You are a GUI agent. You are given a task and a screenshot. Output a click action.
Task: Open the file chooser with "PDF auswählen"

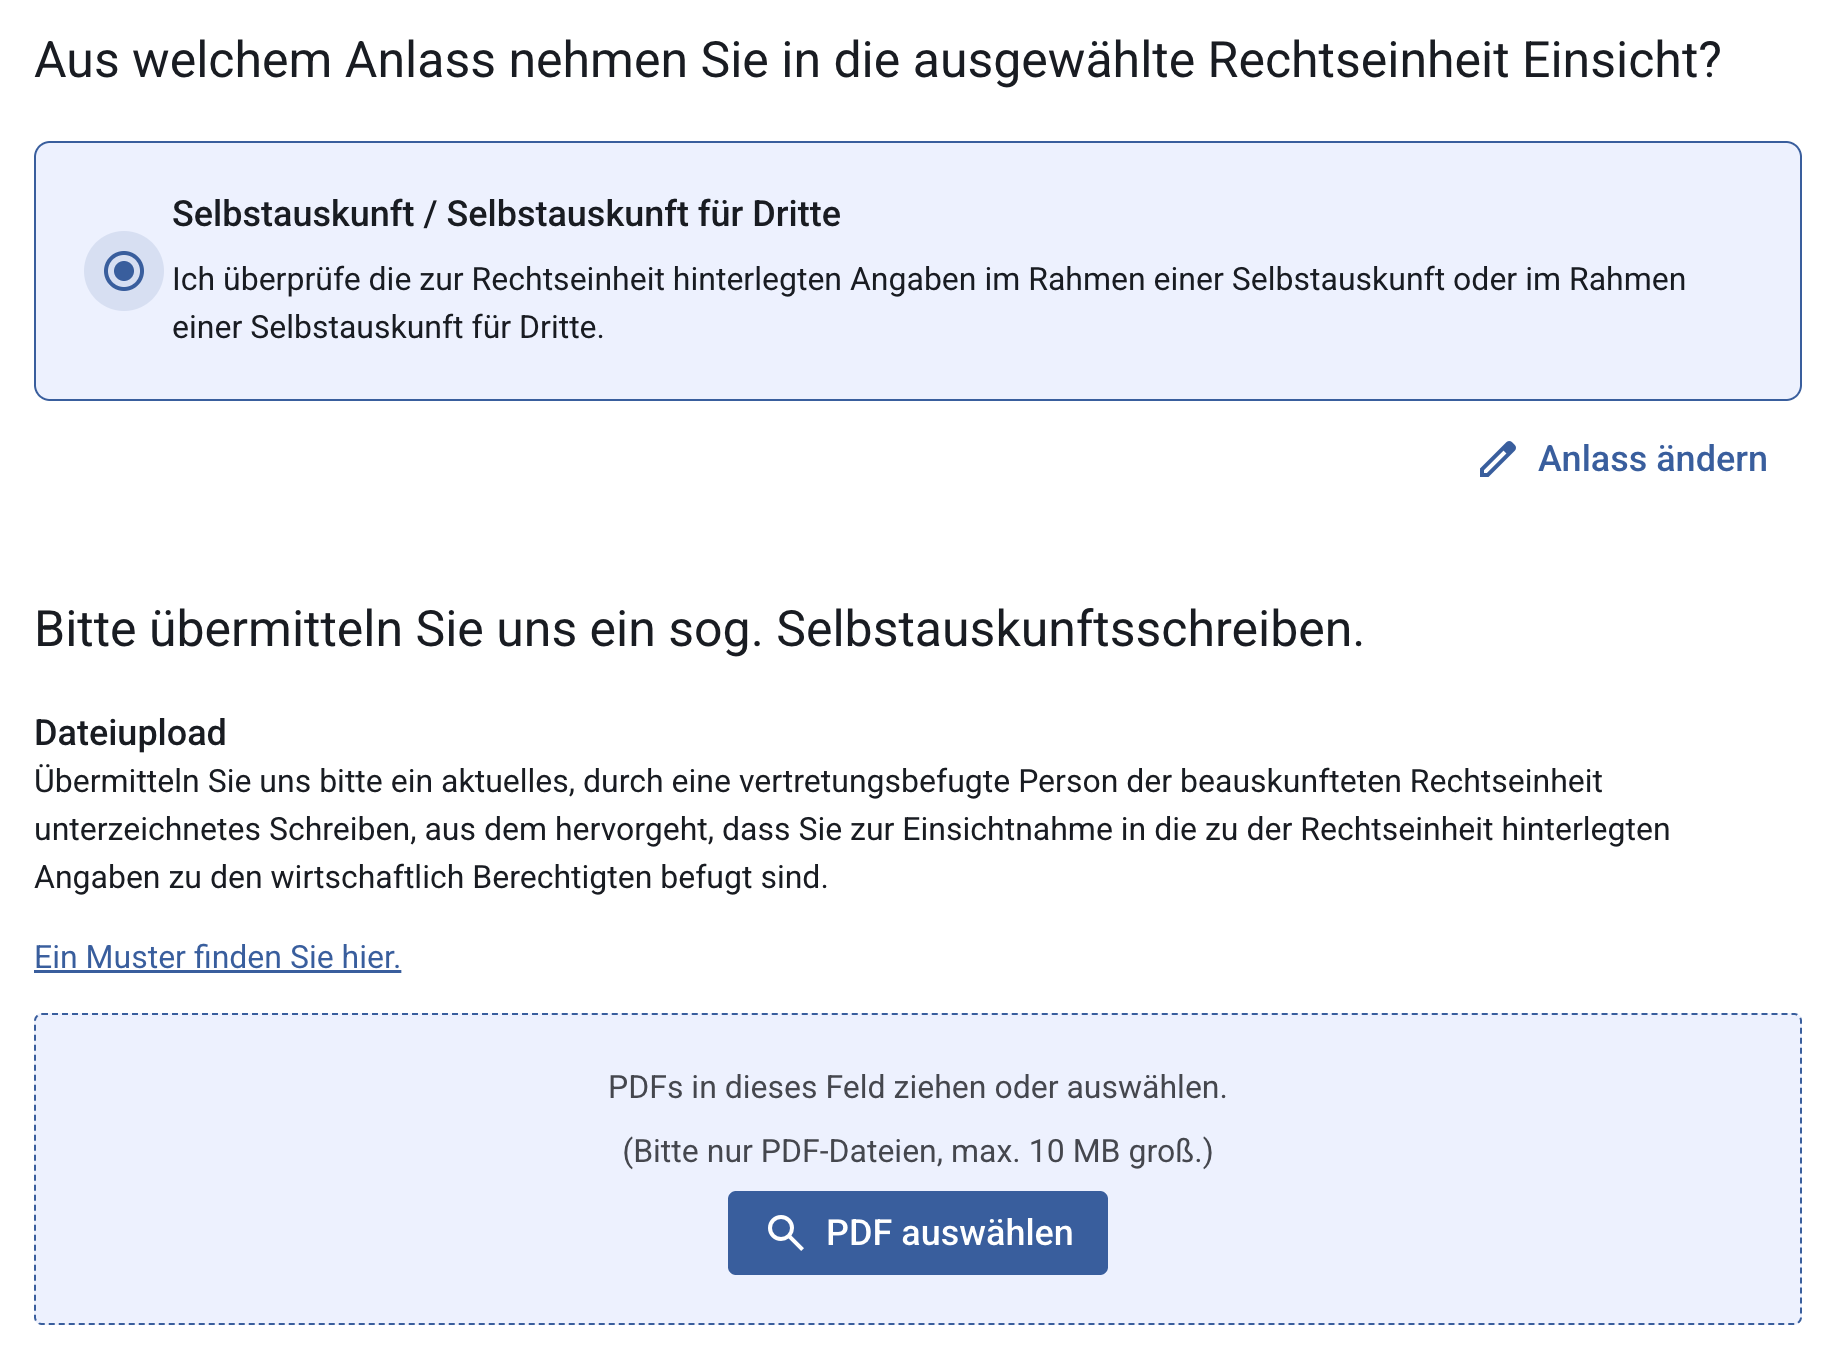[x=917, y=1233]
